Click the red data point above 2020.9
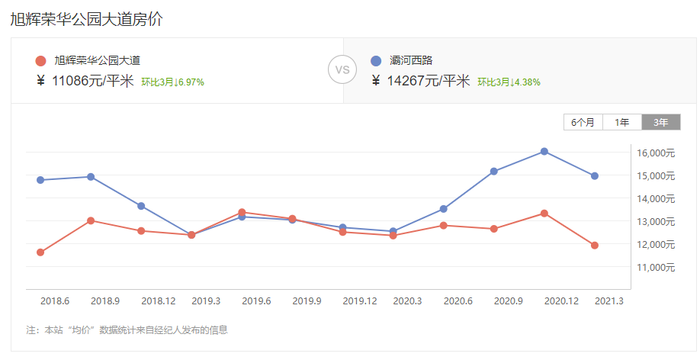This screenshot has height=360, width=700. 494,229
